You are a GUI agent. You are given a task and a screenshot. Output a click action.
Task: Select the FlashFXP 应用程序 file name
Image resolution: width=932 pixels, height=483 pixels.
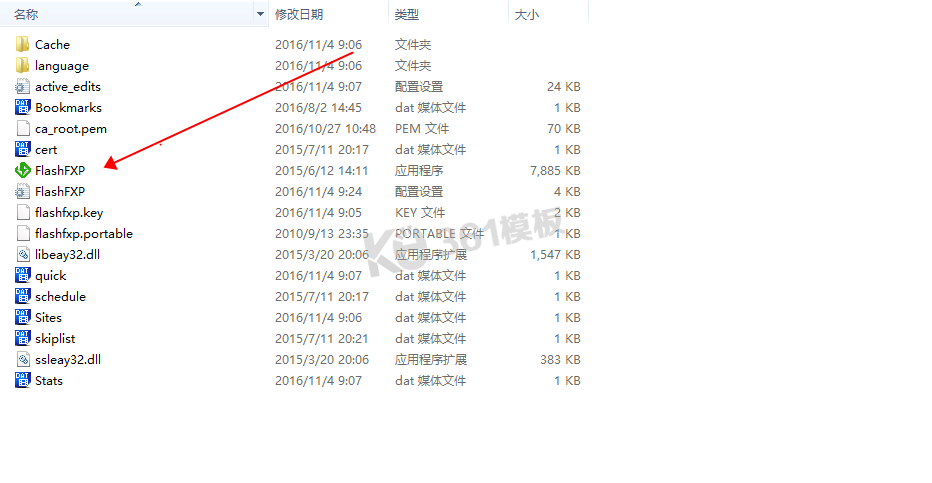(60, 171)
